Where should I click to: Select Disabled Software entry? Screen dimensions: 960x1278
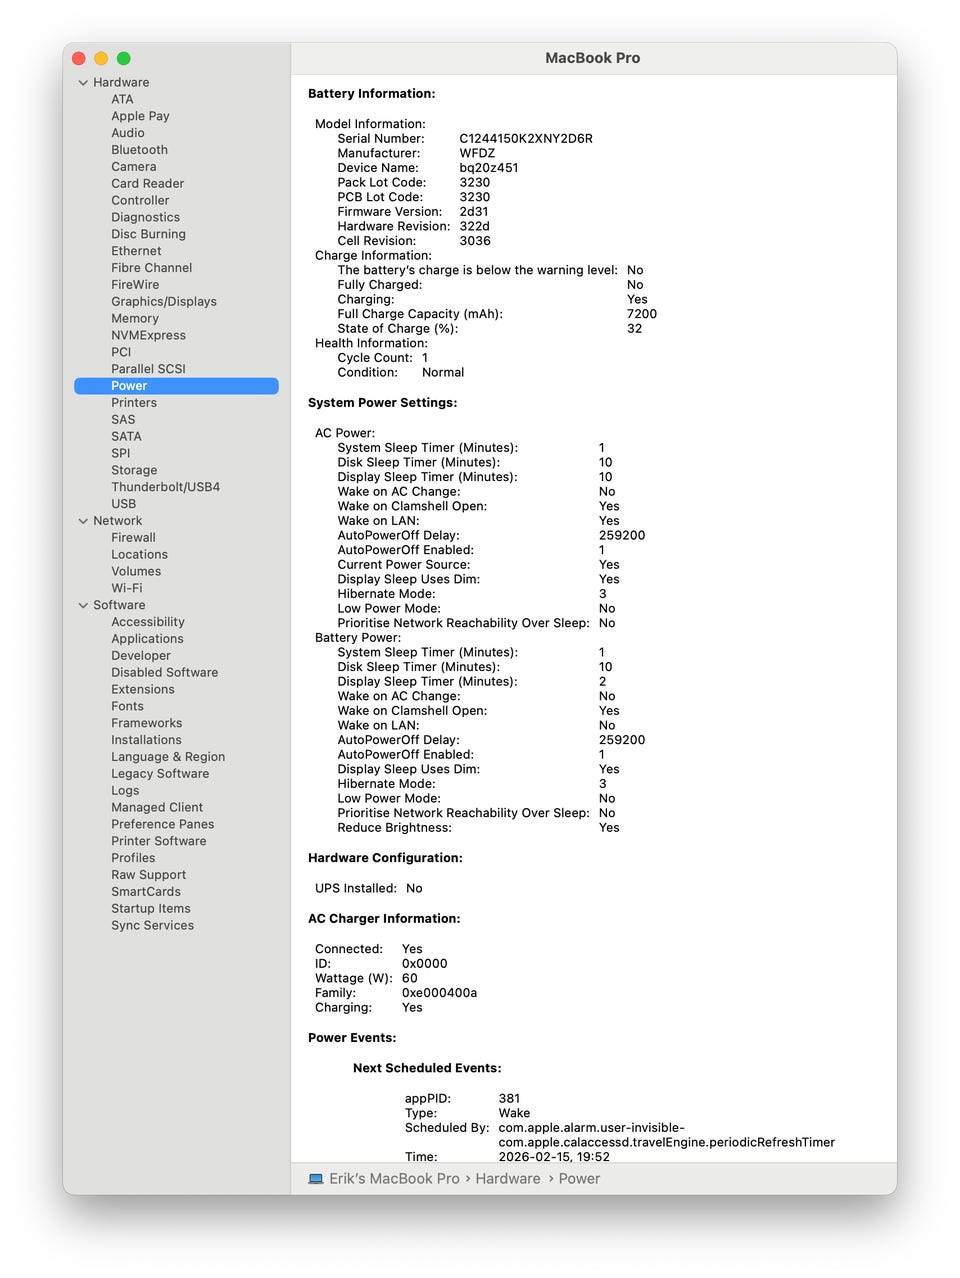point(164,673)
